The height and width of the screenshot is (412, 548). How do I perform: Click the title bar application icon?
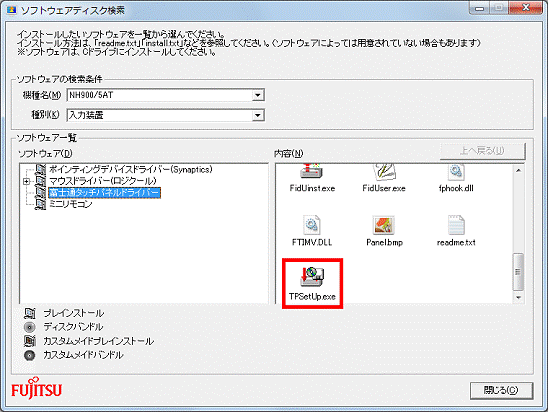[12, 10]
